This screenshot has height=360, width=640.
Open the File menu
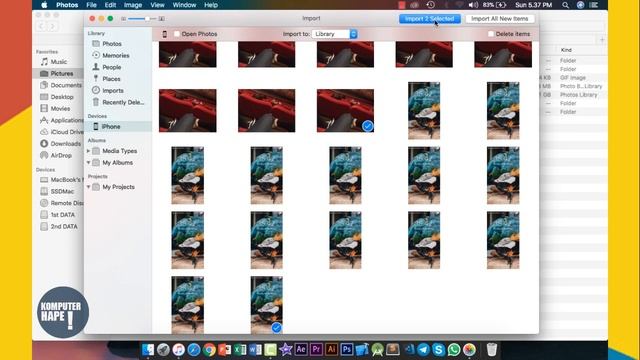point(91,5)
